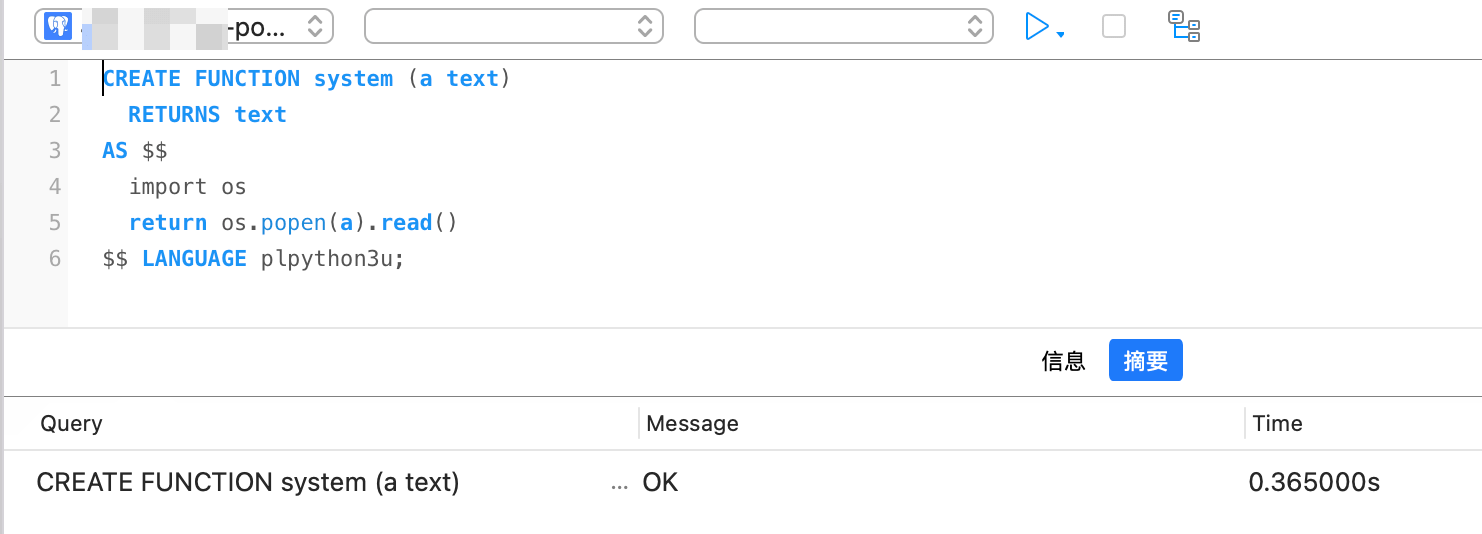The height and width of the screenshot is (534, 1482).
Task: Click the ellipsis in the query result row
Action: (620, 483)
